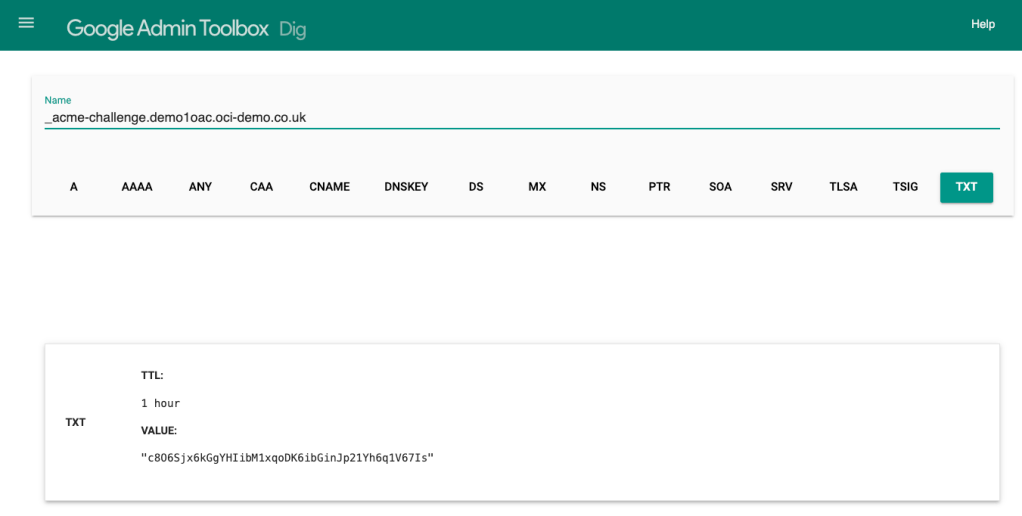Select the SOA record type

pyautogui.click(x=720, y=187)
